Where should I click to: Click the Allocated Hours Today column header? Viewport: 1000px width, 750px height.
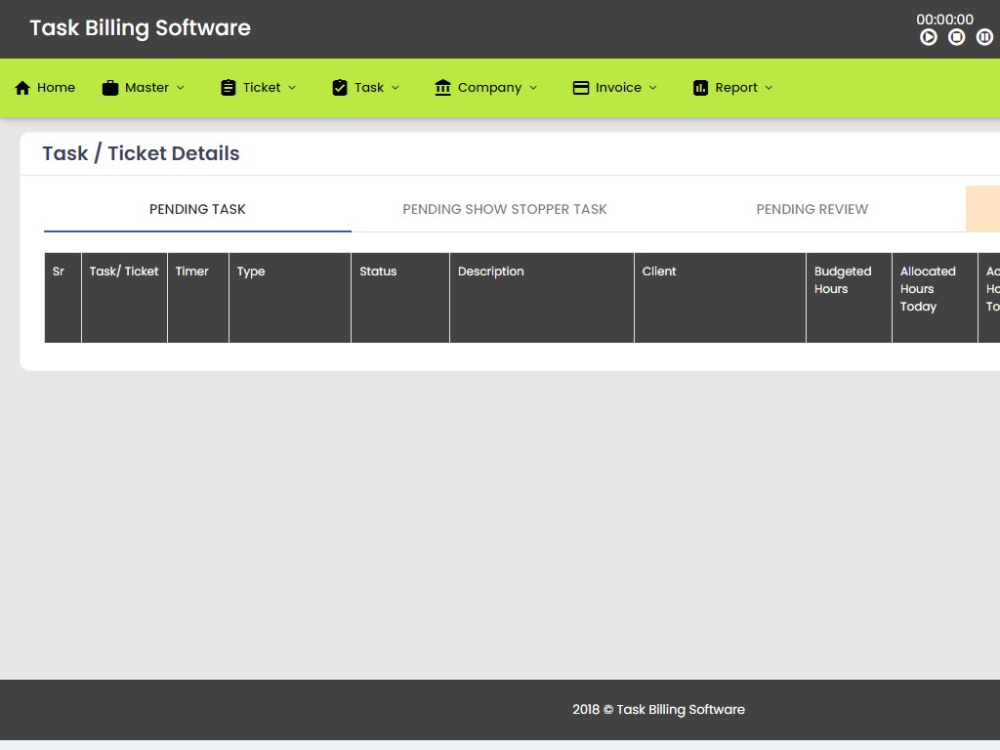pyautogui.click(x=935, y=298)
